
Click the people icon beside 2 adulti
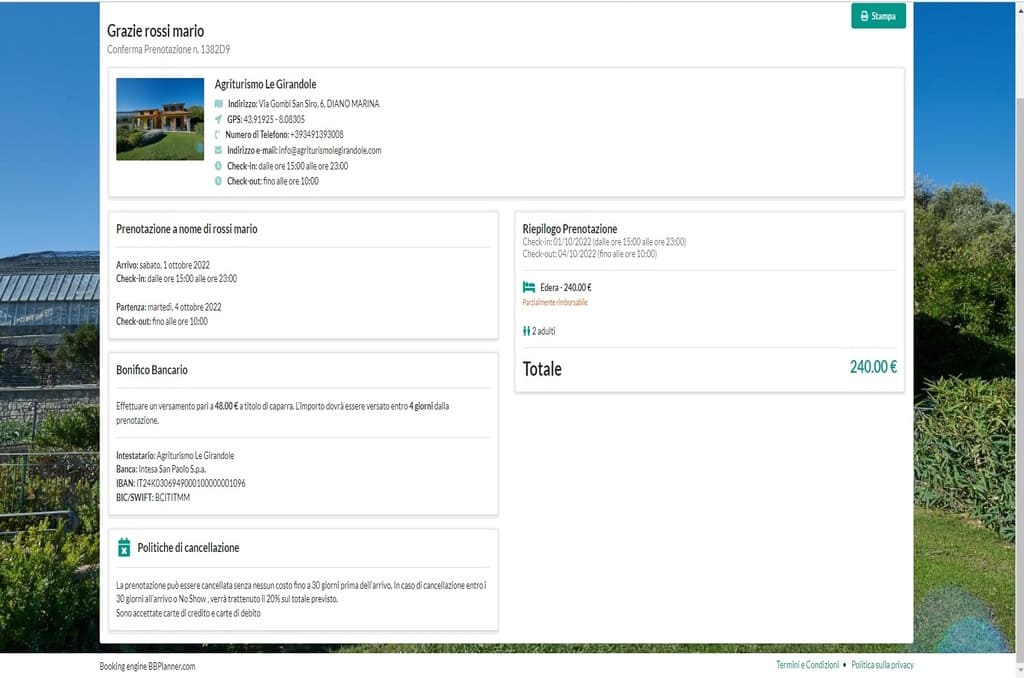click(x=526, y=331)
